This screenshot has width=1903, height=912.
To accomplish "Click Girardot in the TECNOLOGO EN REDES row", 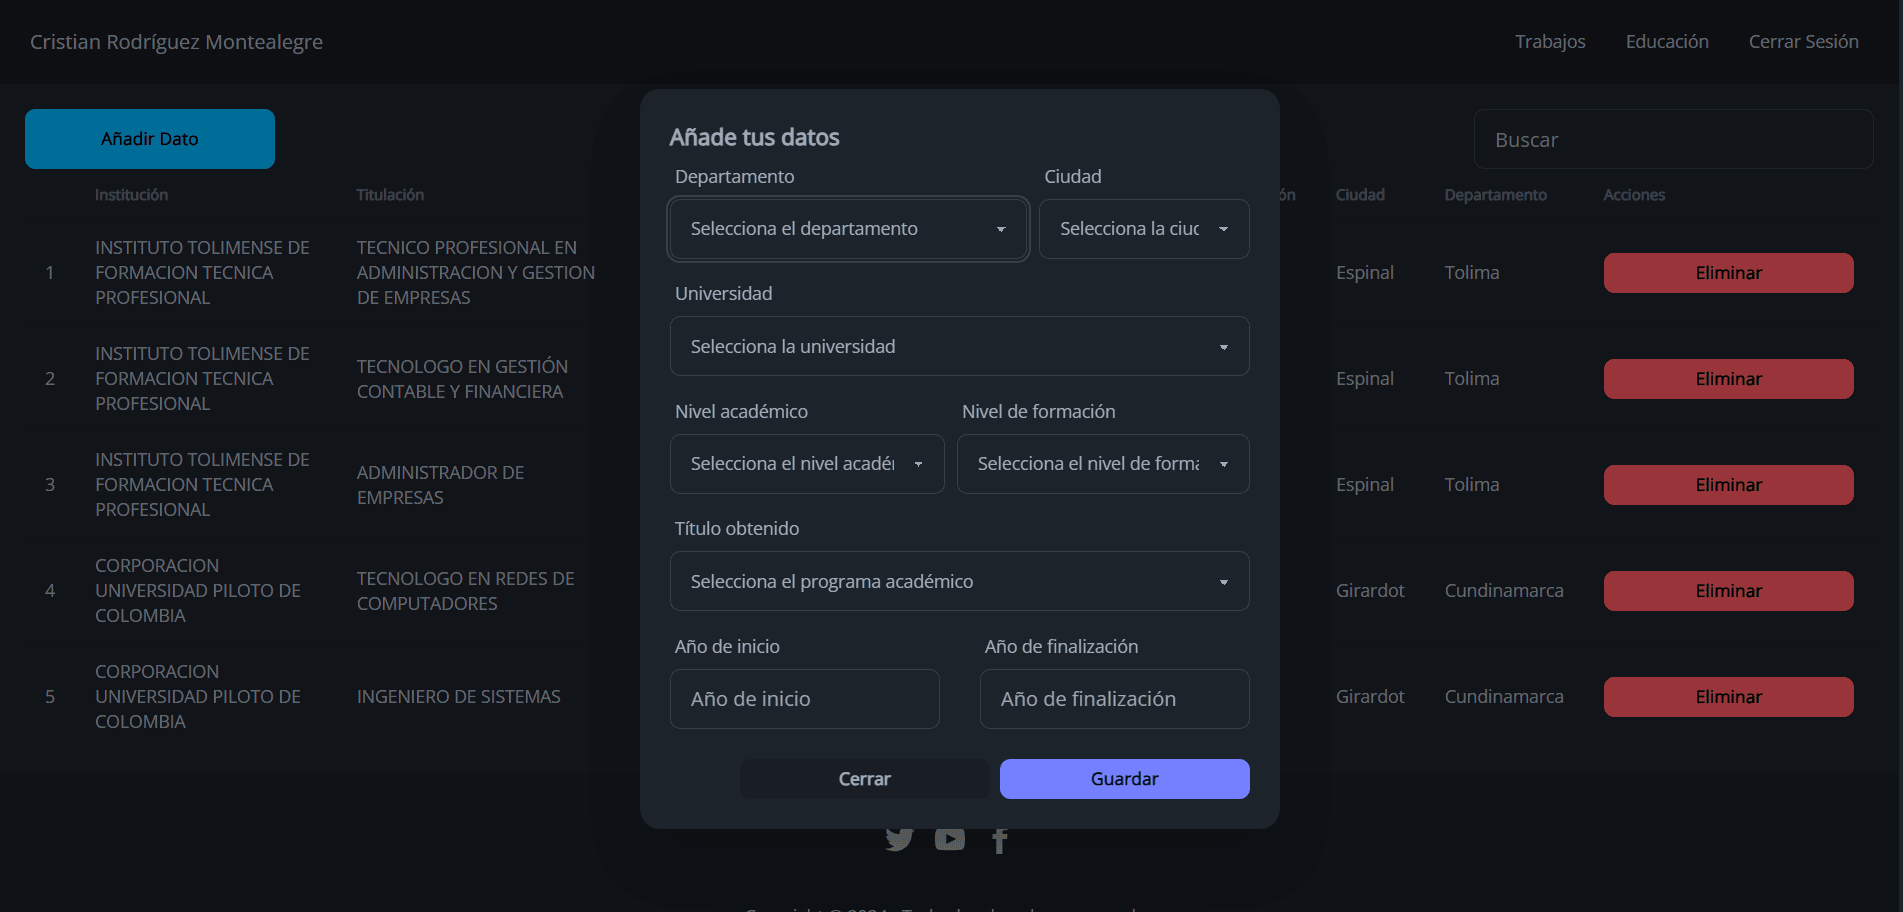I will pos(1370,591).
